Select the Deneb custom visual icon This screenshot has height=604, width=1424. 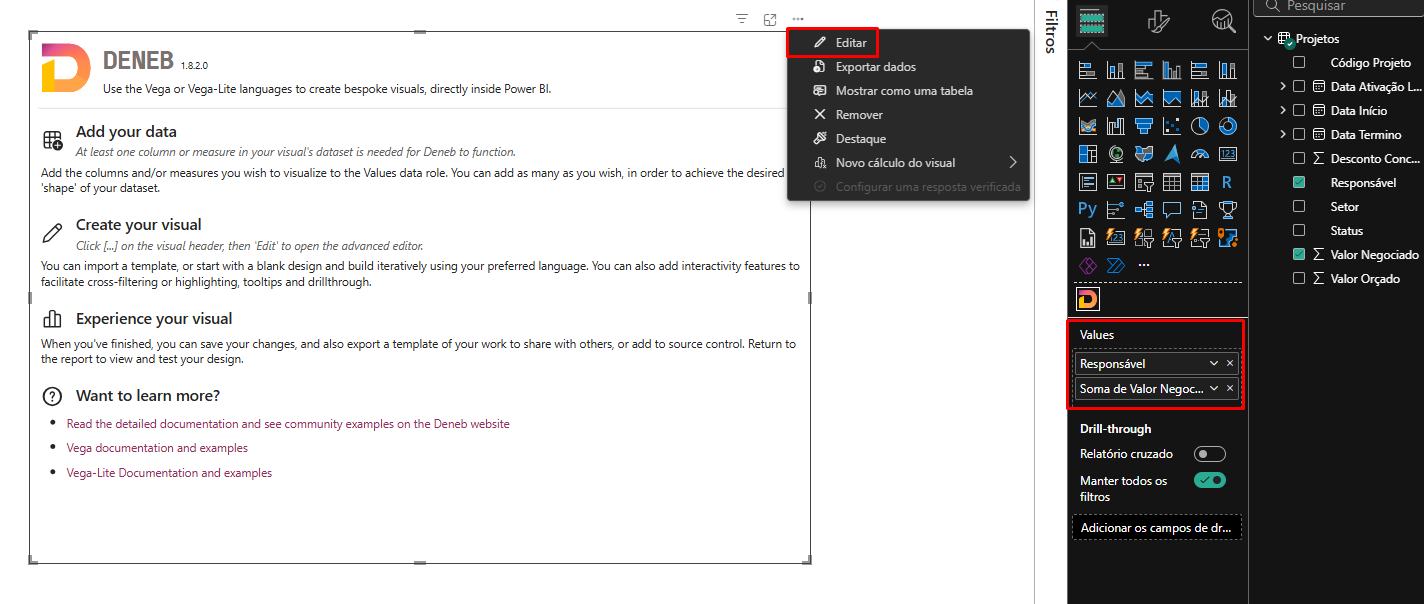(x=1087, y=298)
